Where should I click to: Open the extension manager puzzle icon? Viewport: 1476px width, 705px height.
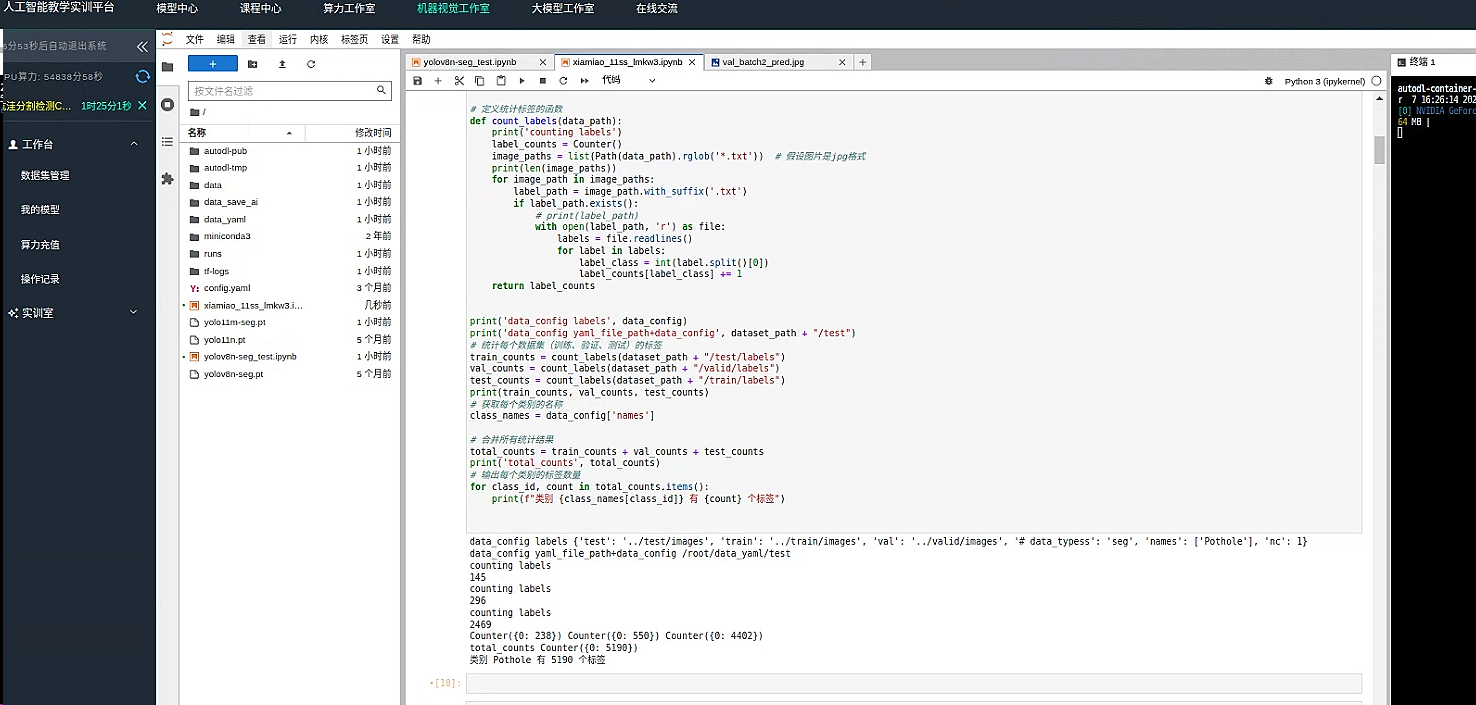pos(167,179)
